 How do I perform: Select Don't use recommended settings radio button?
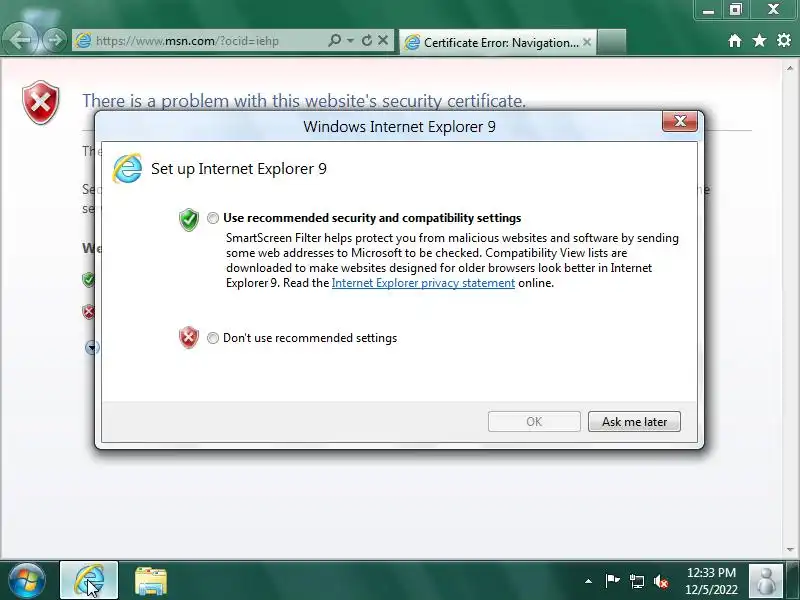coord(213,338)
